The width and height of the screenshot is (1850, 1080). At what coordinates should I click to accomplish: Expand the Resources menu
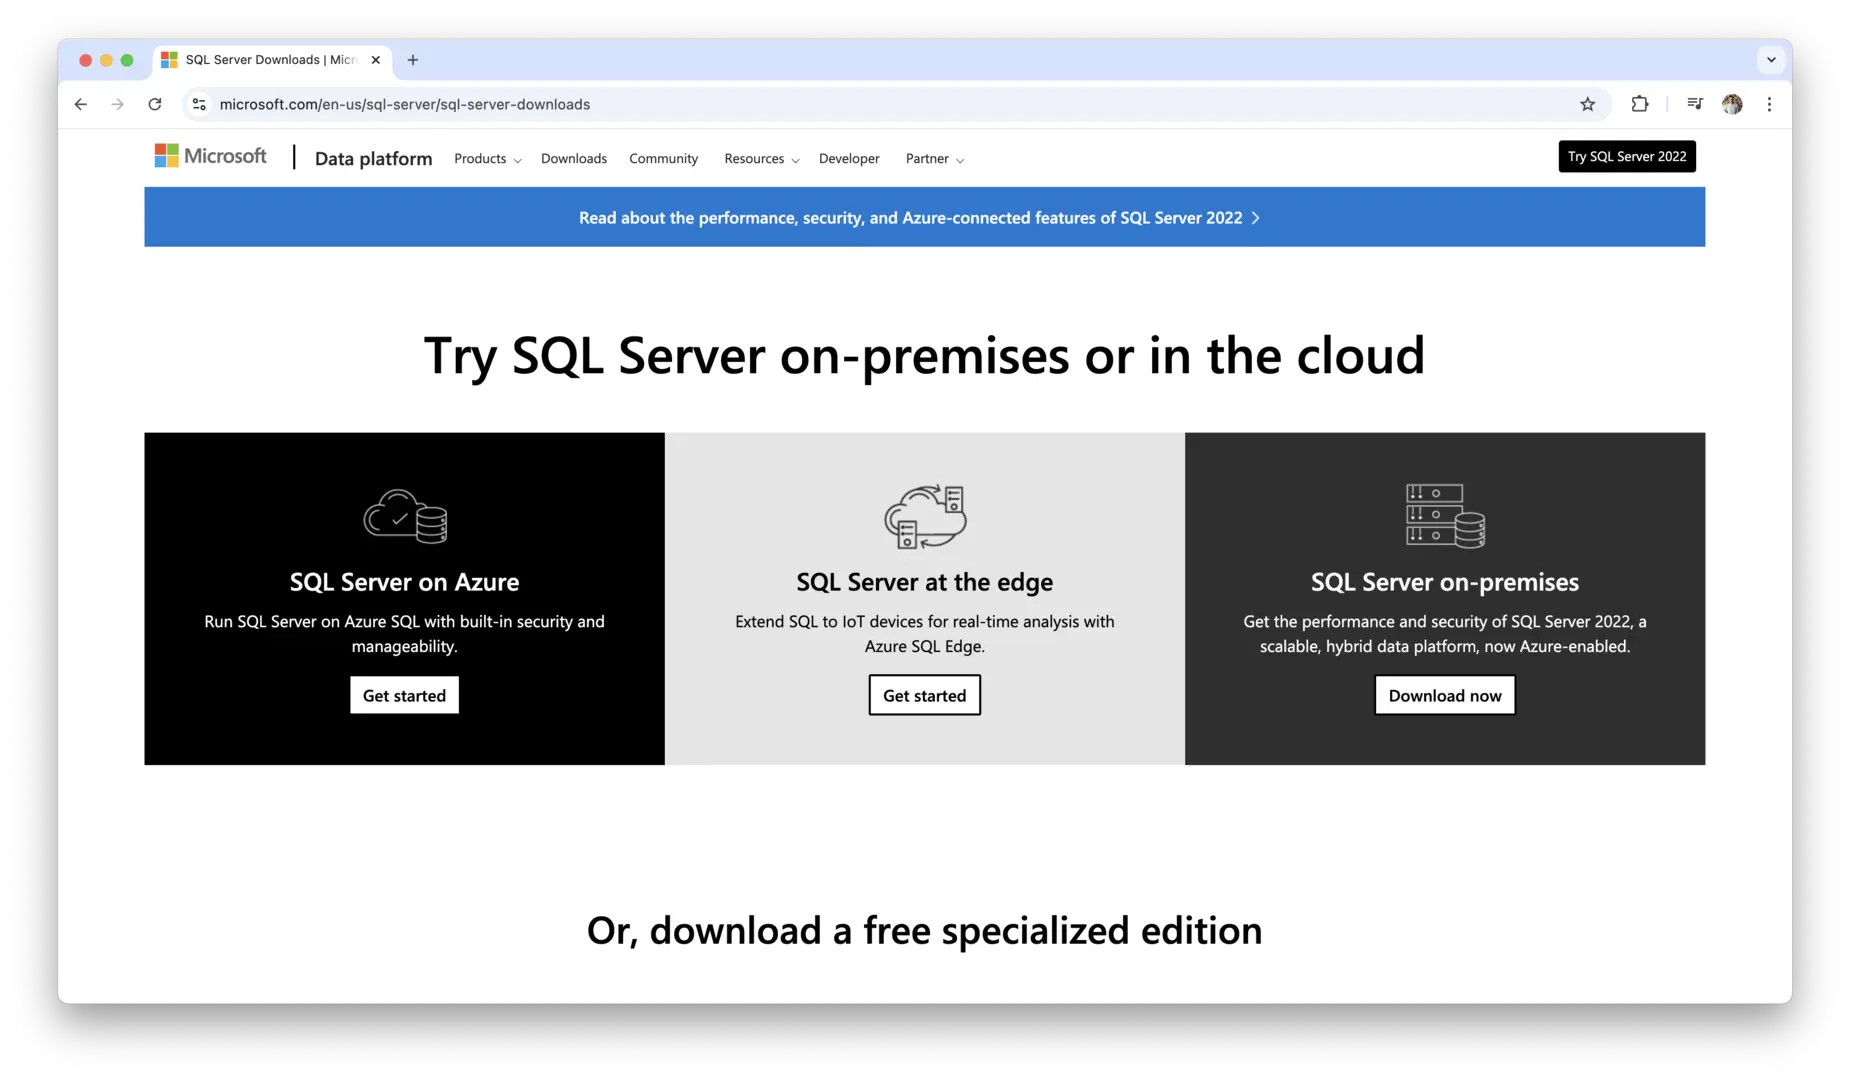[761, 159]
